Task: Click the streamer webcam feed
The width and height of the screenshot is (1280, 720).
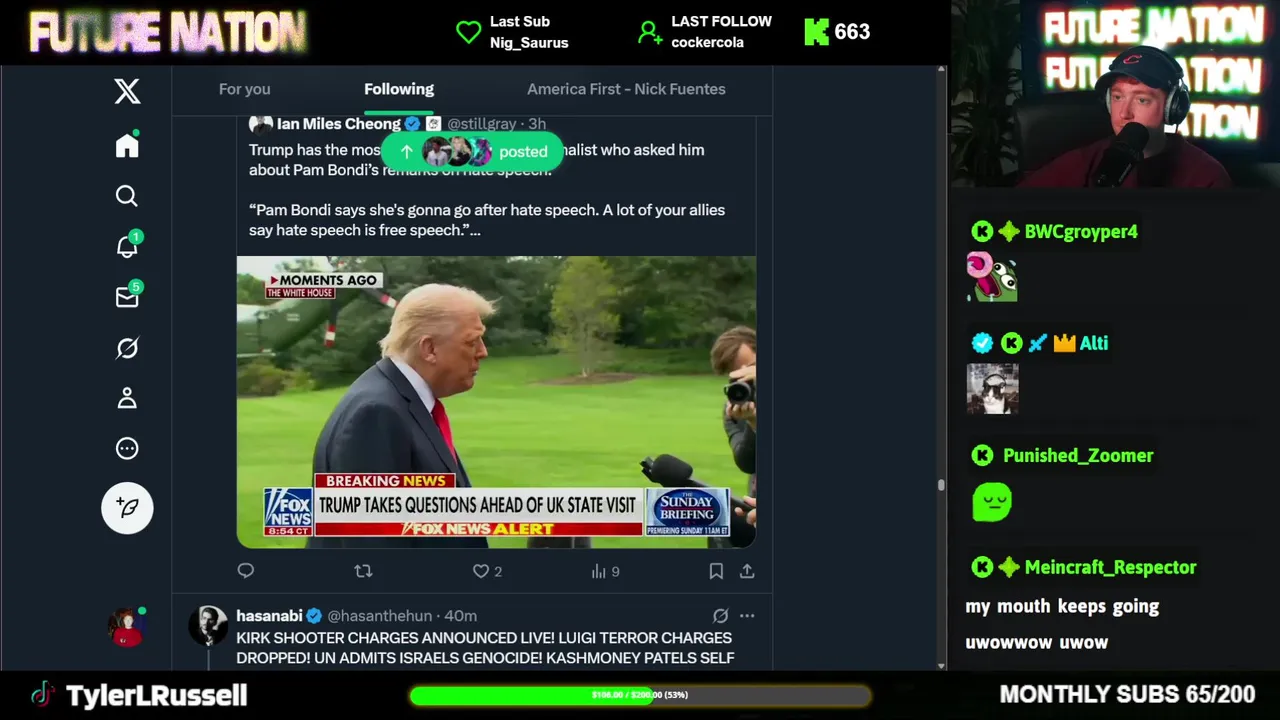Action: (x=1115, y=95)
